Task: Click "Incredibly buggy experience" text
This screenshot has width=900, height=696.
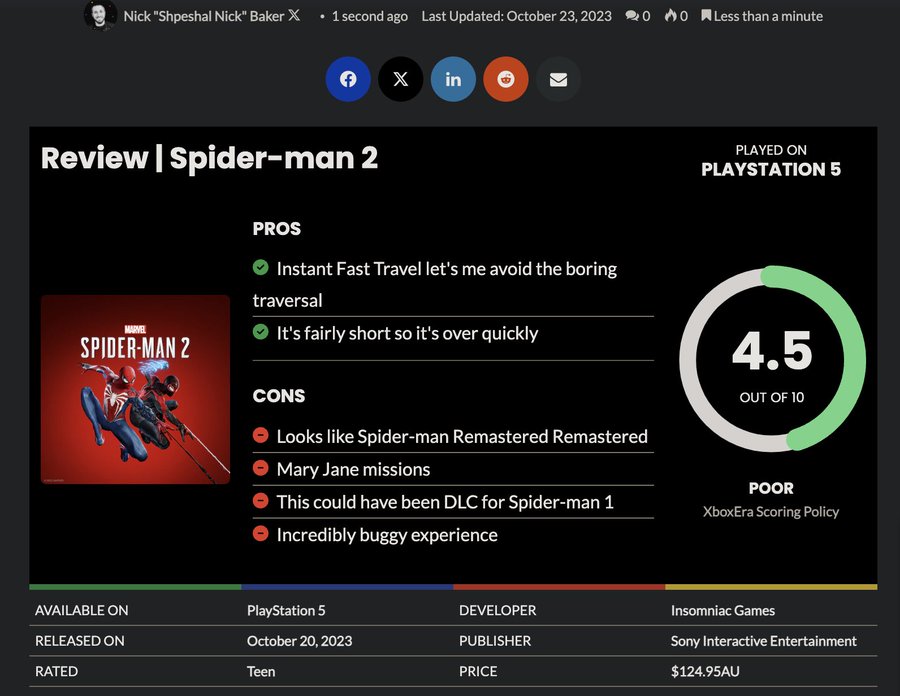Action: point(387,535)
